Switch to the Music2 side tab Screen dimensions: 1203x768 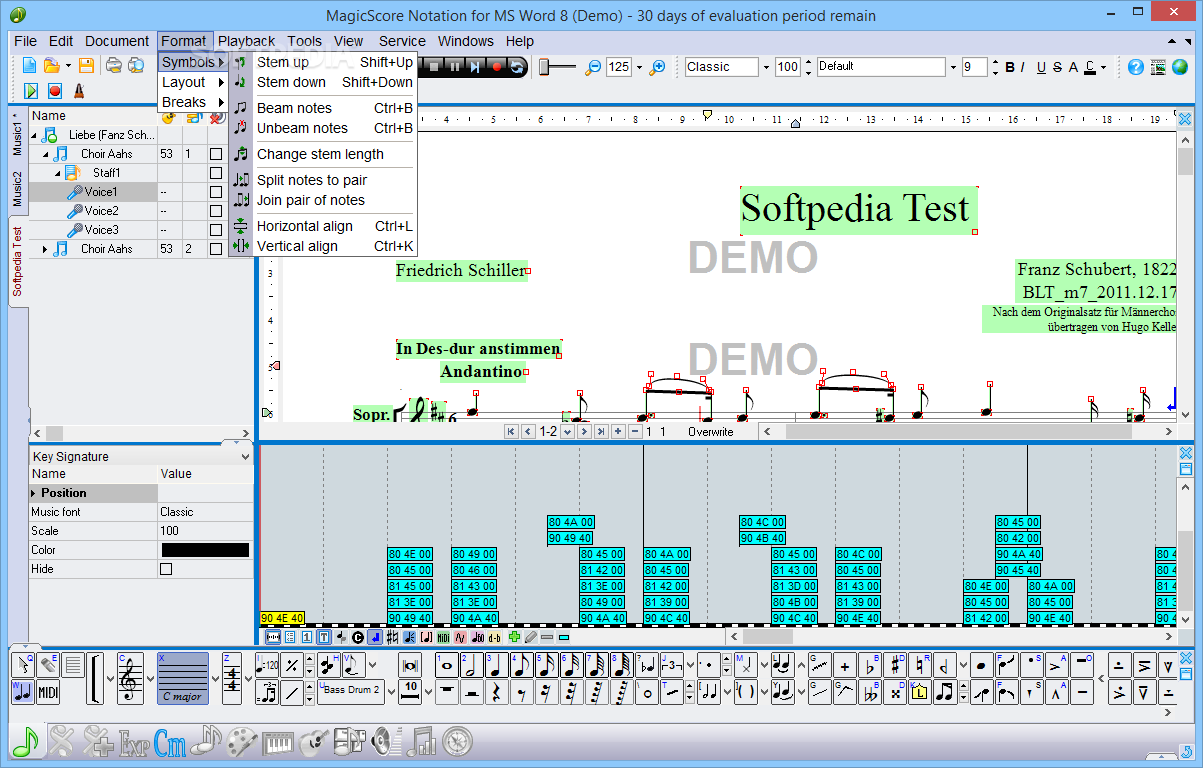18,189
